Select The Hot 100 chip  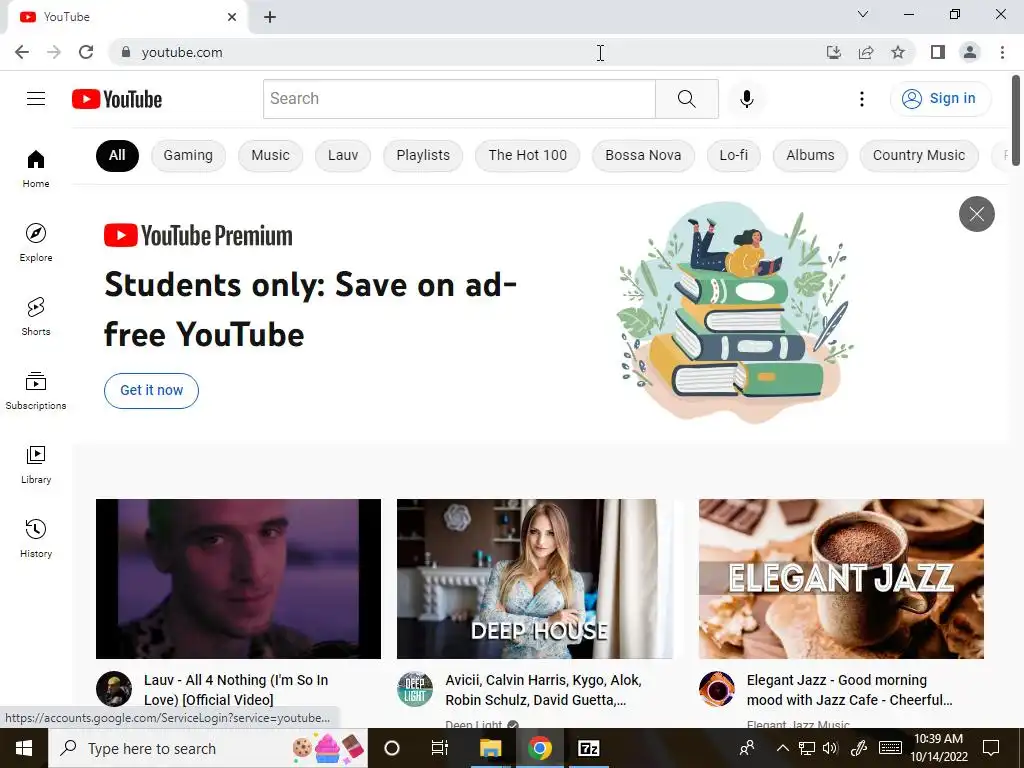coord(528,155)
